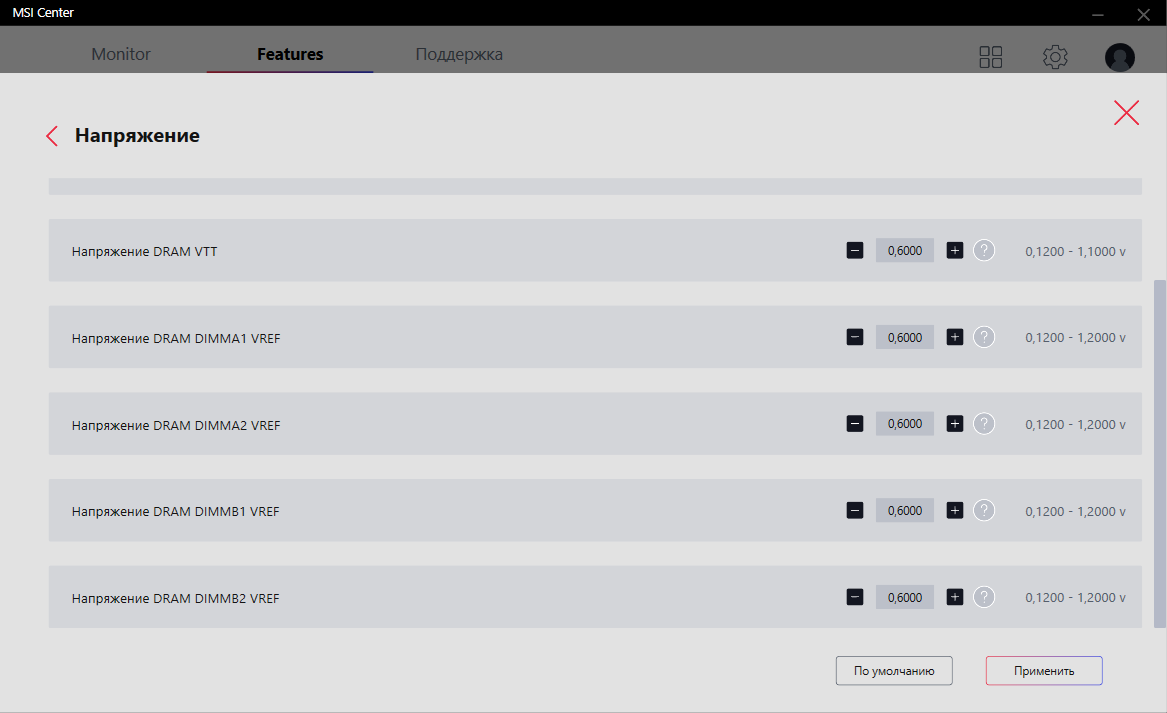Open the user profile avatar
Screen dimensions: 1167x713
[x=1119, y=57]
